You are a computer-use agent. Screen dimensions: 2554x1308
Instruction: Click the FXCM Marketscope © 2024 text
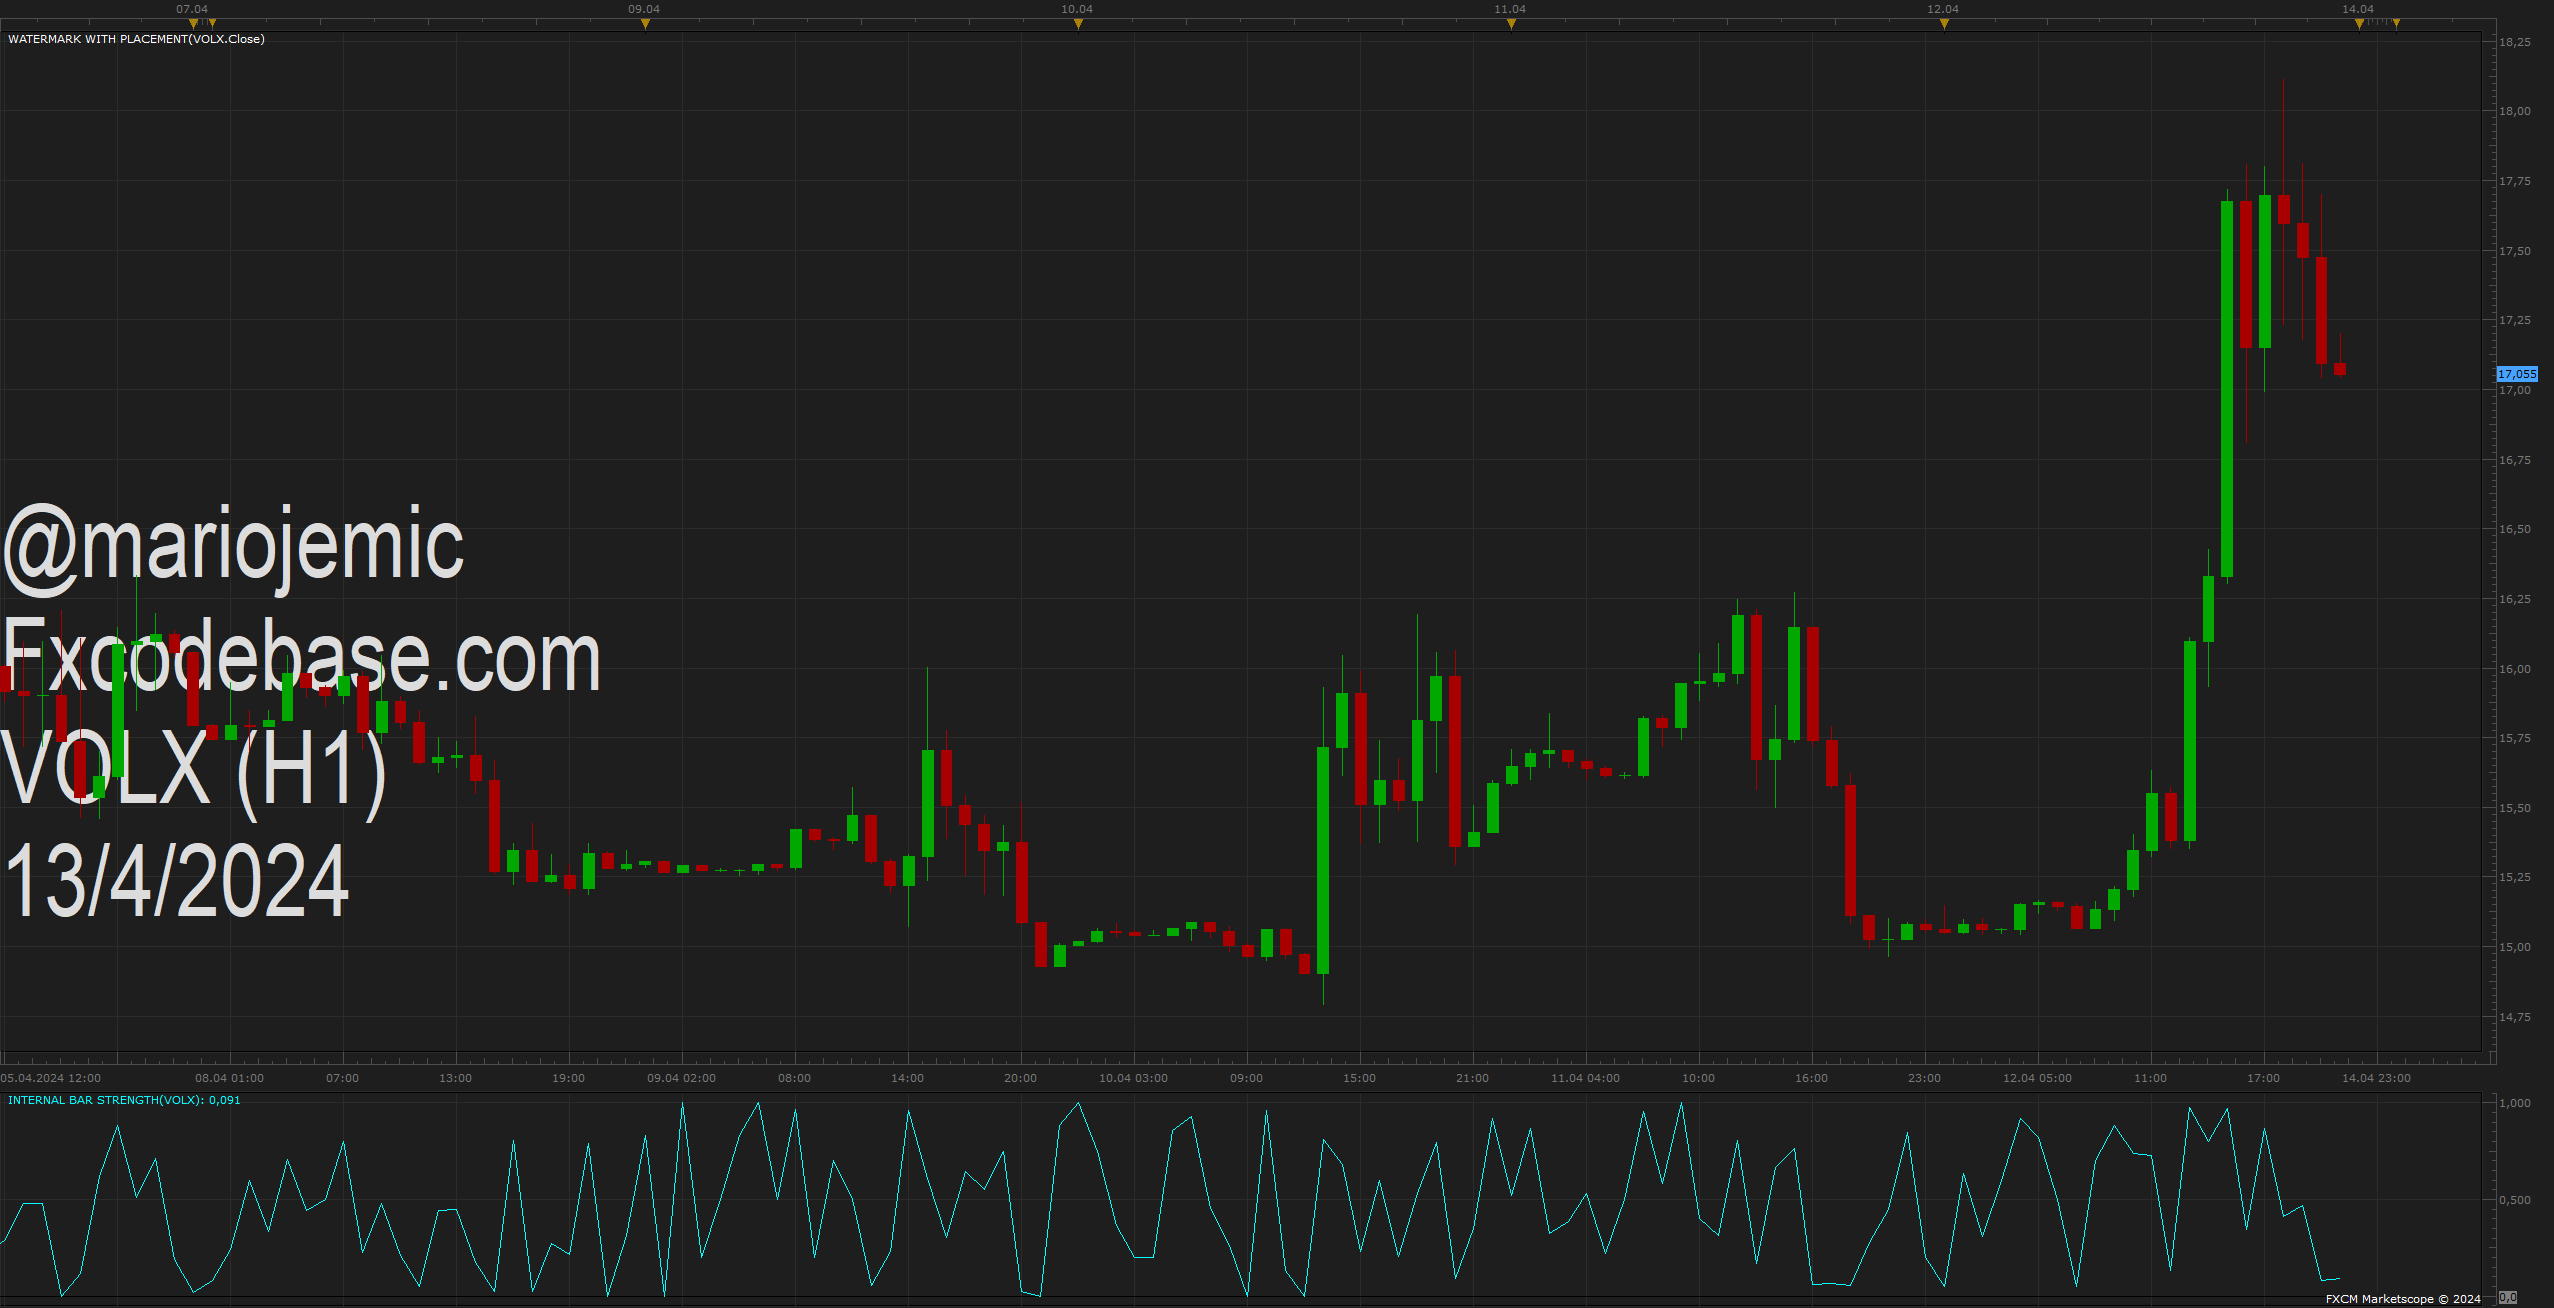[x=2403, y=1299]
